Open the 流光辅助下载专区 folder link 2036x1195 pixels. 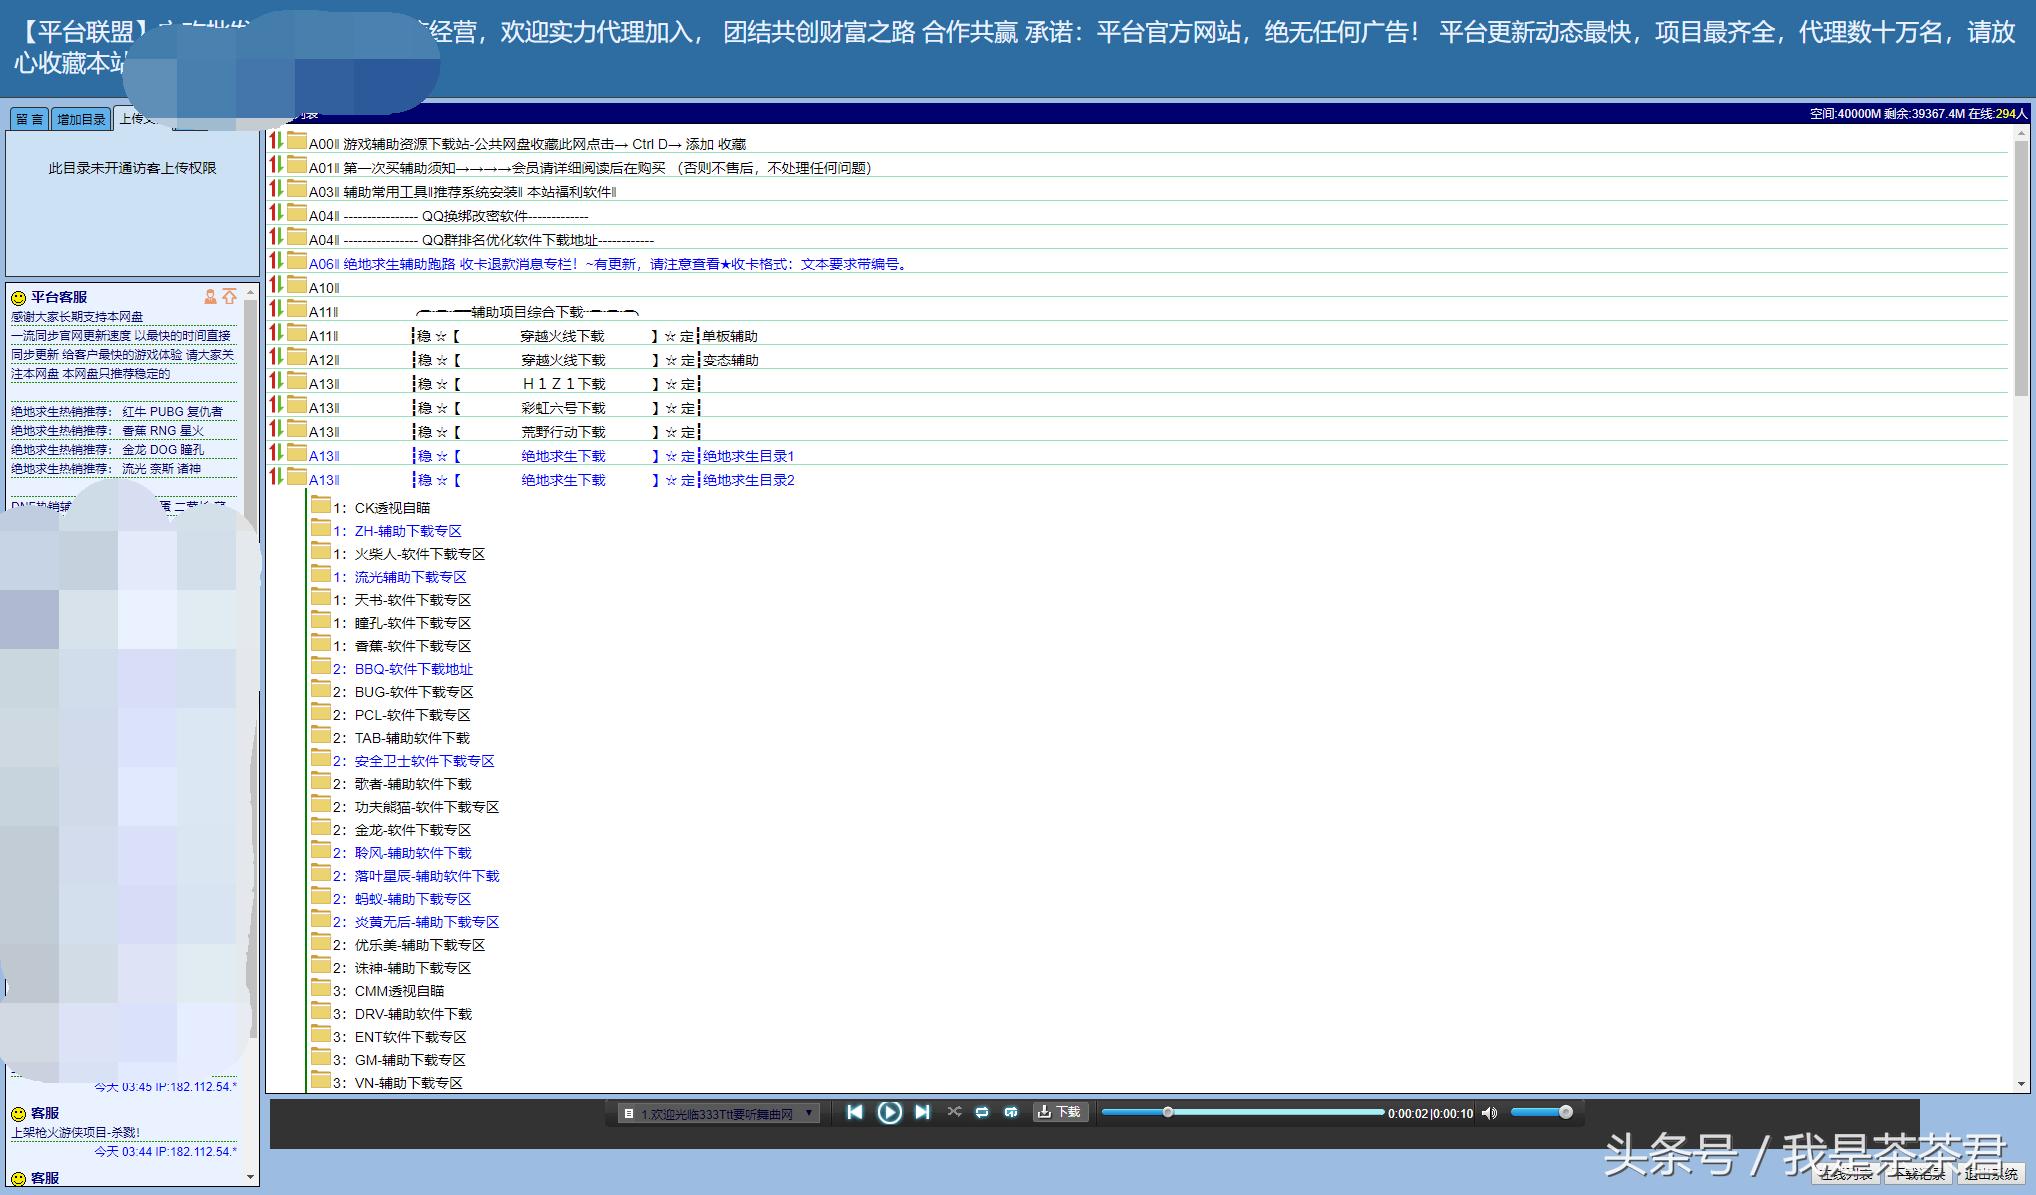(410, 577)
